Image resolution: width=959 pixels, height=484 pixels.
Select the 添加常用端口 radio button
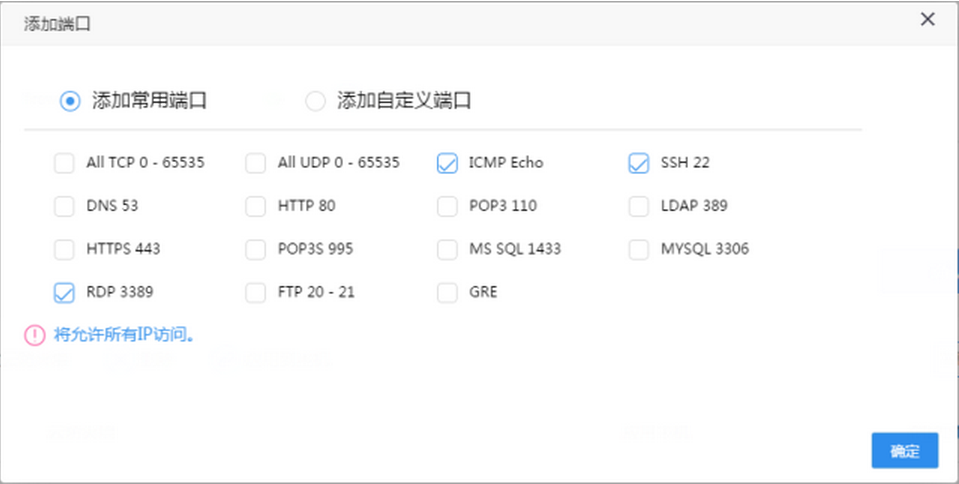(x=70, y=100)
